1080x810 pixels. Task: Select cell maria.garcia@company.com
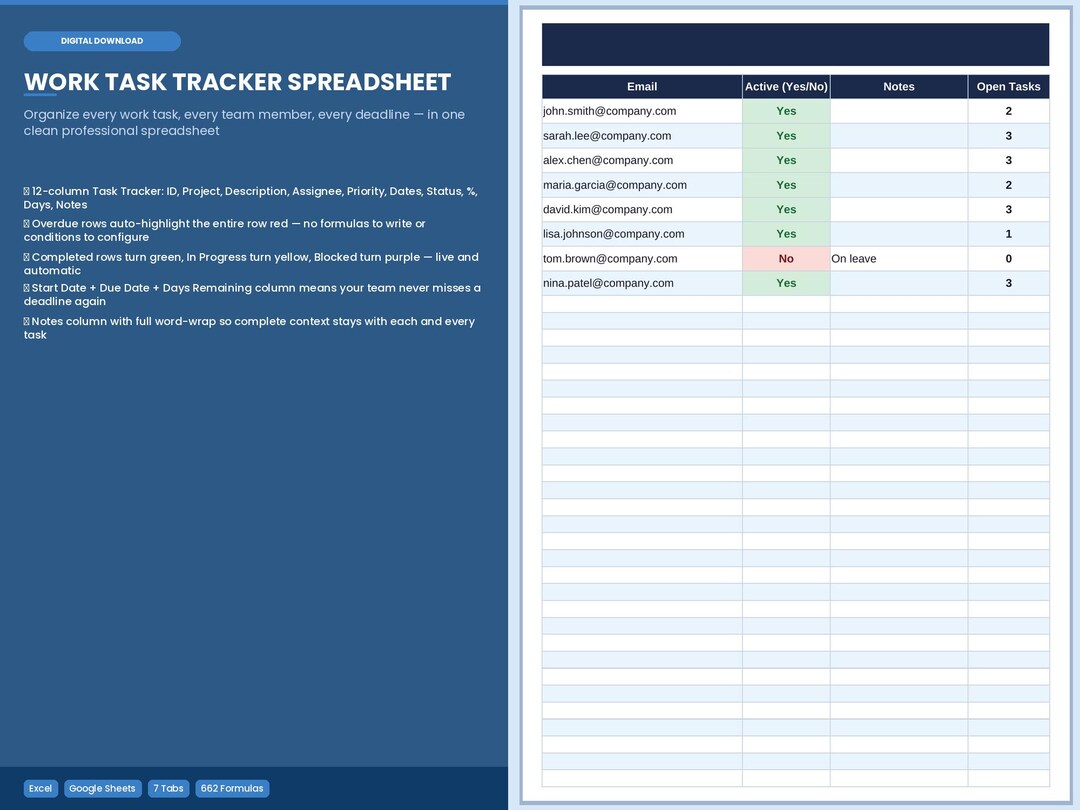(x=642, y=185)
